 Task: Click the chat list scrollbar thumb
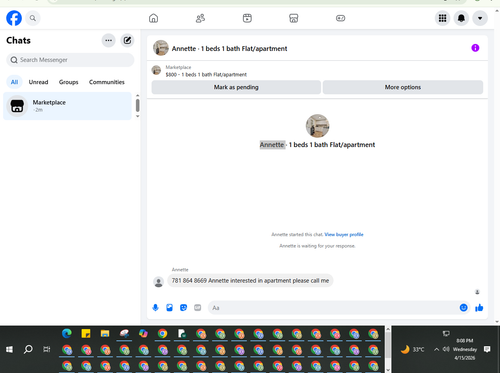[x=138, y=105]
